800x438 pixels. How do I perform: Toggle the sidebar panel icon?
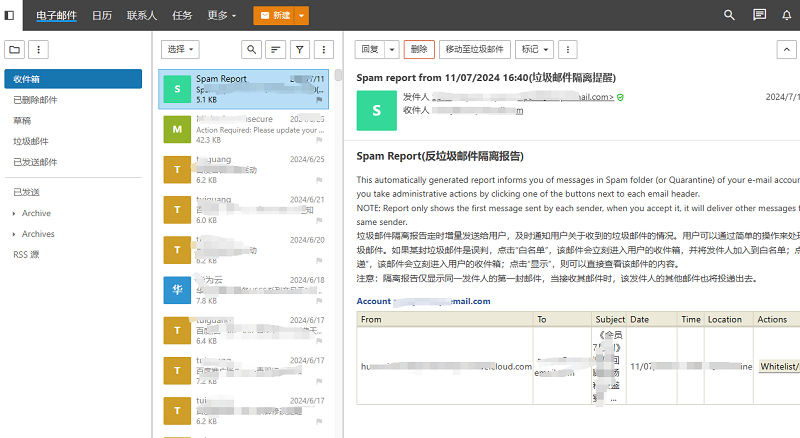pos(9,15)
